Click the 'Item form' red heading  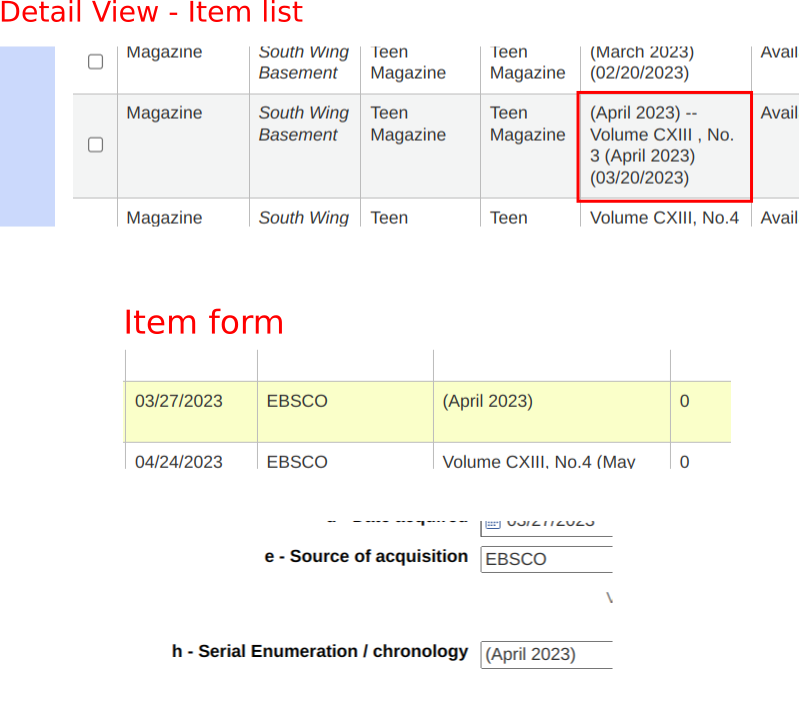pos(203,323)
